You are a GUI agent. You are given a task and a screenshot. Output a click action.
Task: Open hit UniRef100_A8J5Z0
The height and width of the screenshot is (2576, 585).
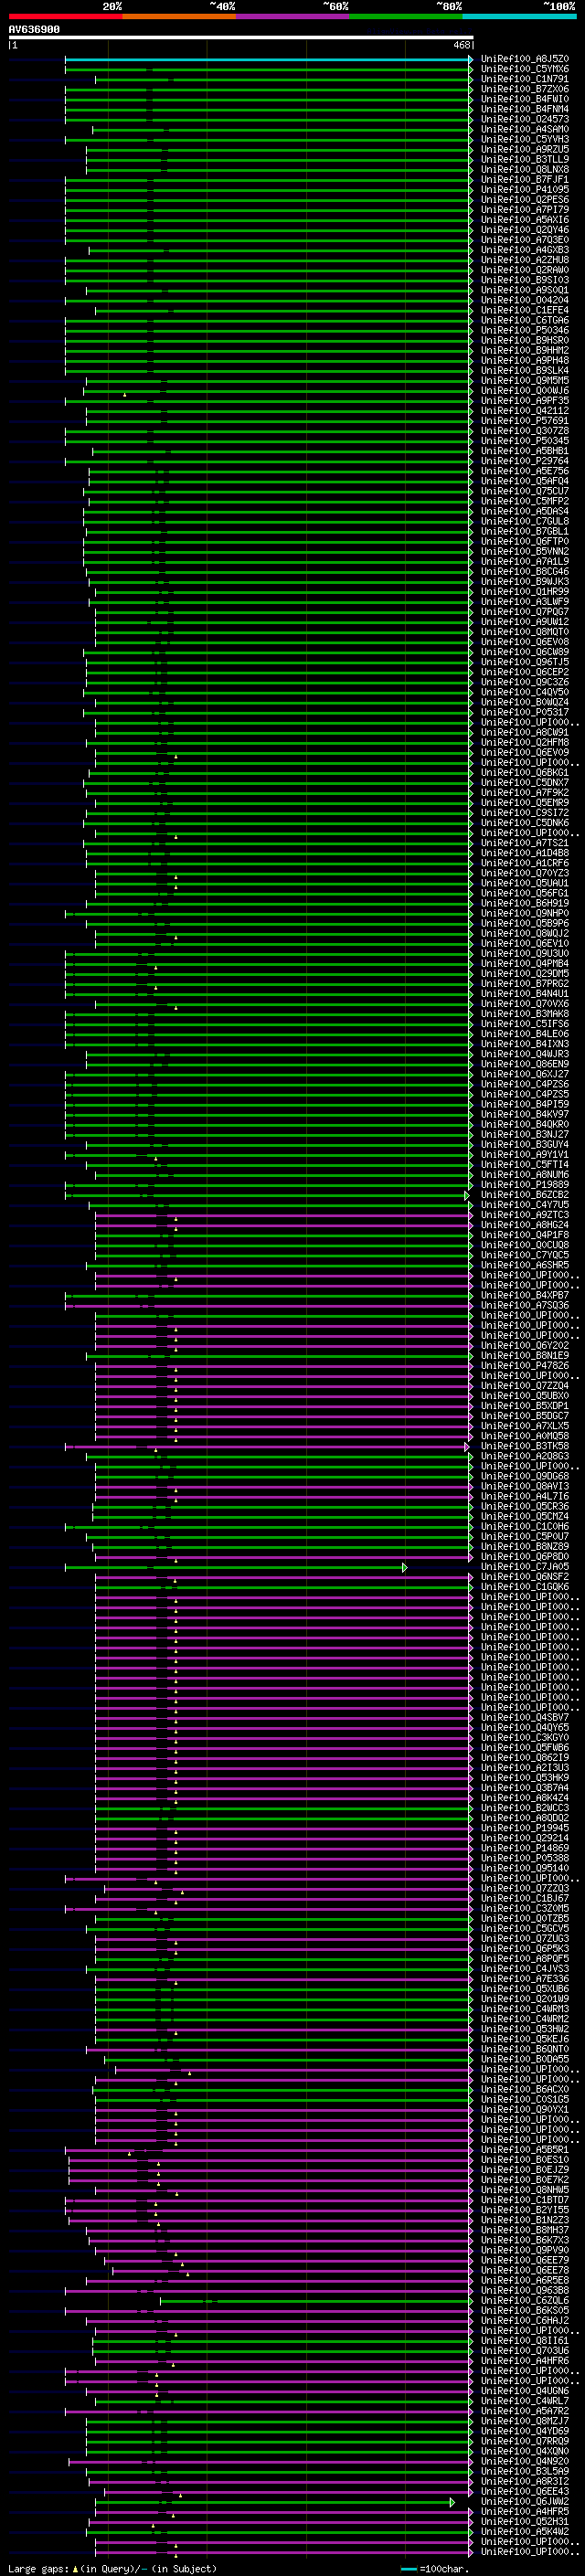click(524, 59)
